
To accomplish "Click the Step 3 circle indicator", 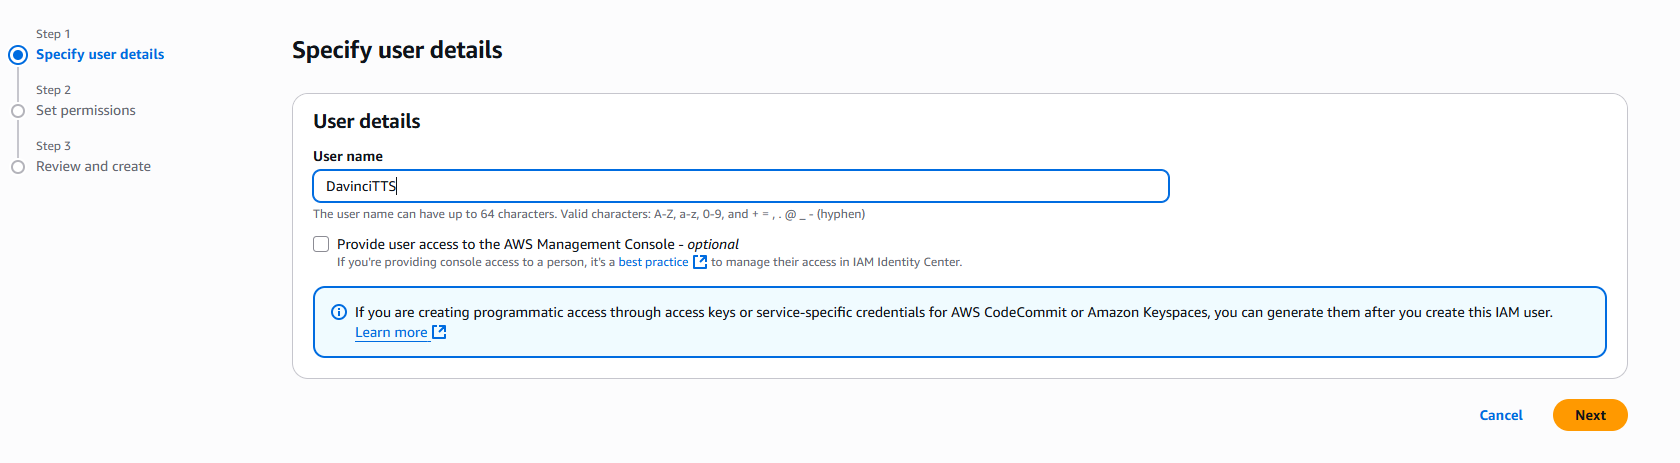I will [18, 167].
